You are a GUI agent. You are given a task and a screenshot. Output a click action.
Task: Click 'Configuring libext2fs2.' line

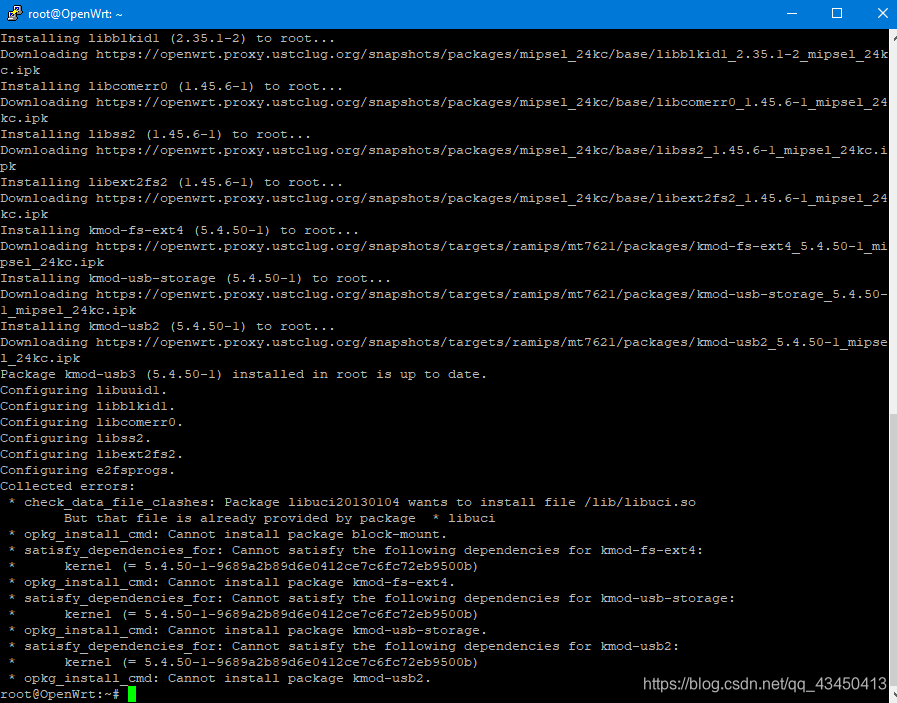(92, 454)
